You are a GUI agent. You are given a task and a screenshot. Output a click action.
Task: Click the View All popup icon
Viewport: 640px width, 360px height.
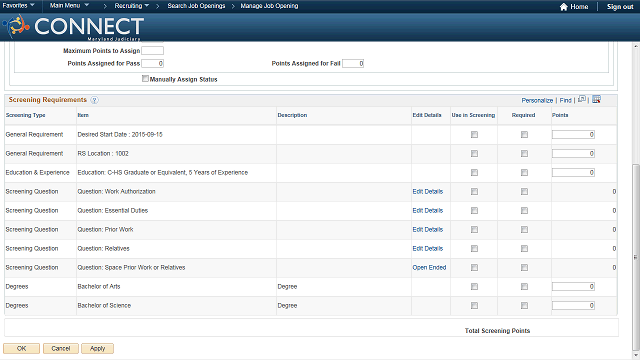pyautogui.click(x=582, y=99)
